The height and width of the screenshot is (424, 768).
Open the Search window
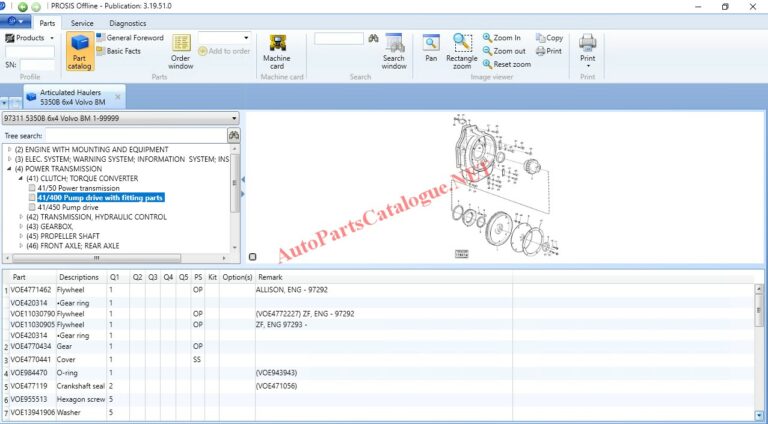point(394,51)
